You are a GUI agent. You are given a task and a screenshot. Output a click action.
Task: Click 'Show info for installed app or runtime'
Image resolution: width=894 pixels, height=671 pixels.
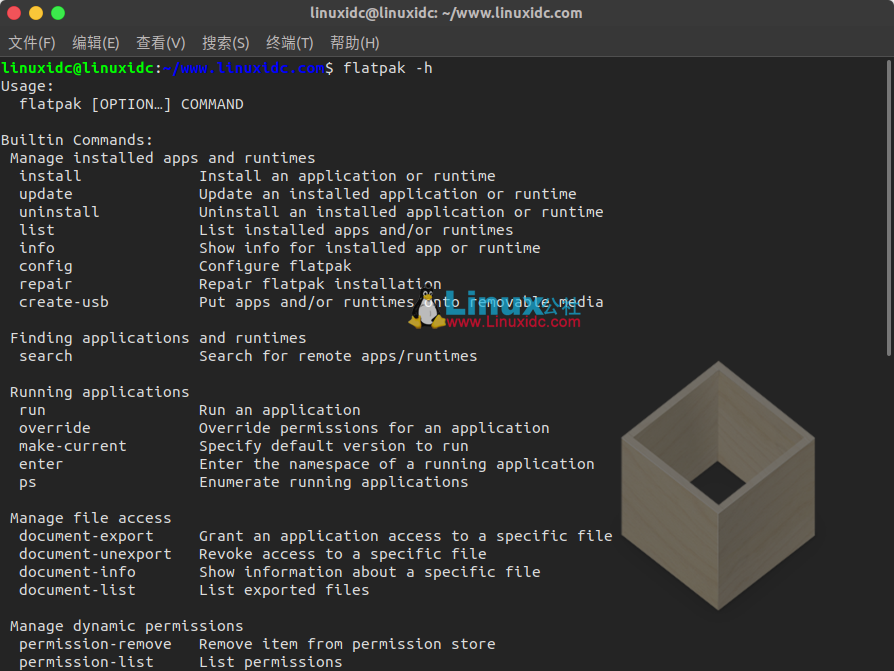(369, 248)
